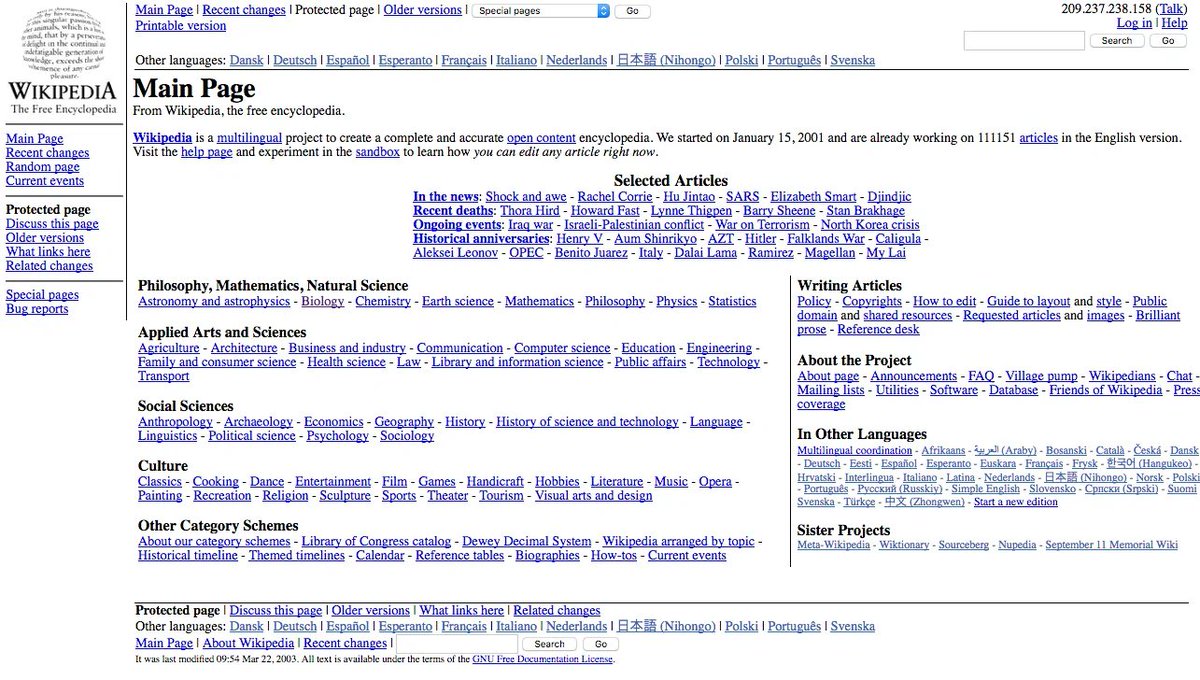
Task: Open Visual arts and design link
Action: click(593, 496)
